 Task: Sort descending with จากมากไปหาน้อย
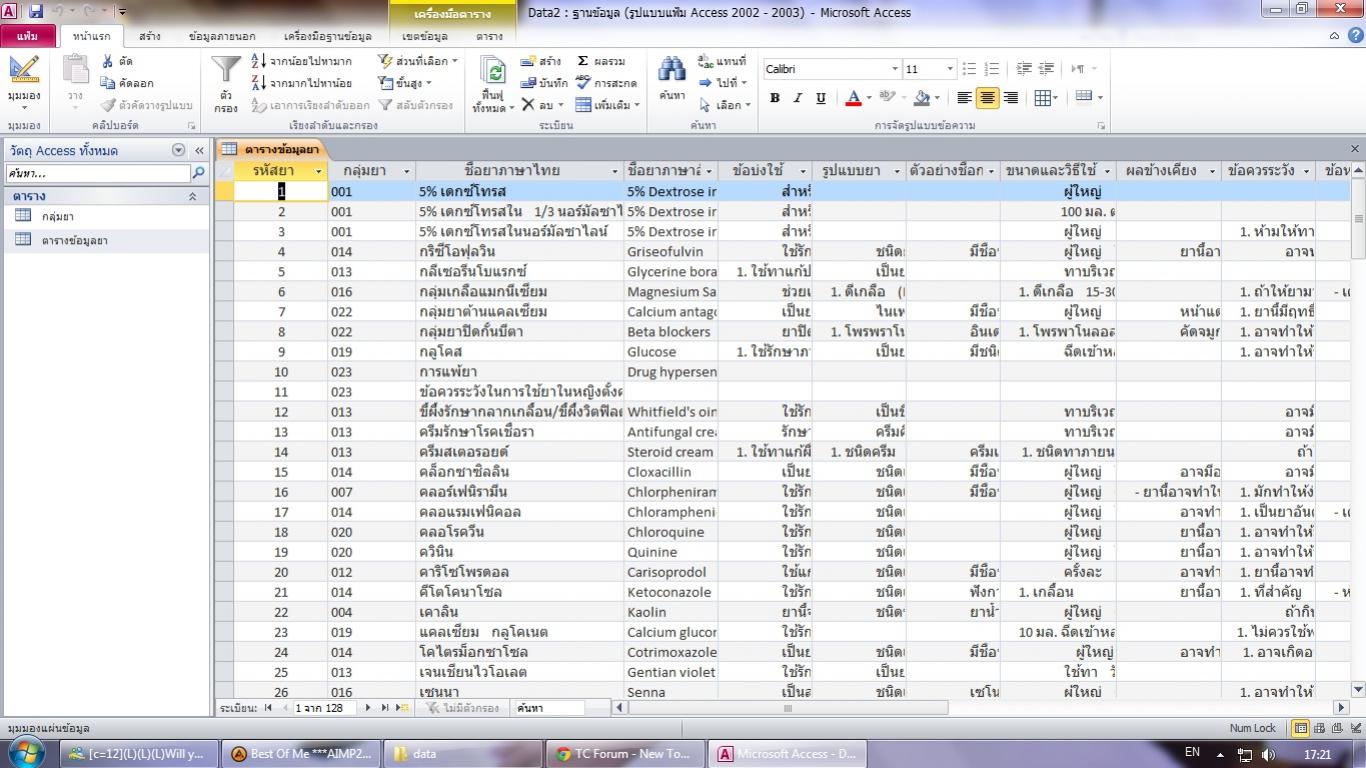click(x=301, y=83)
